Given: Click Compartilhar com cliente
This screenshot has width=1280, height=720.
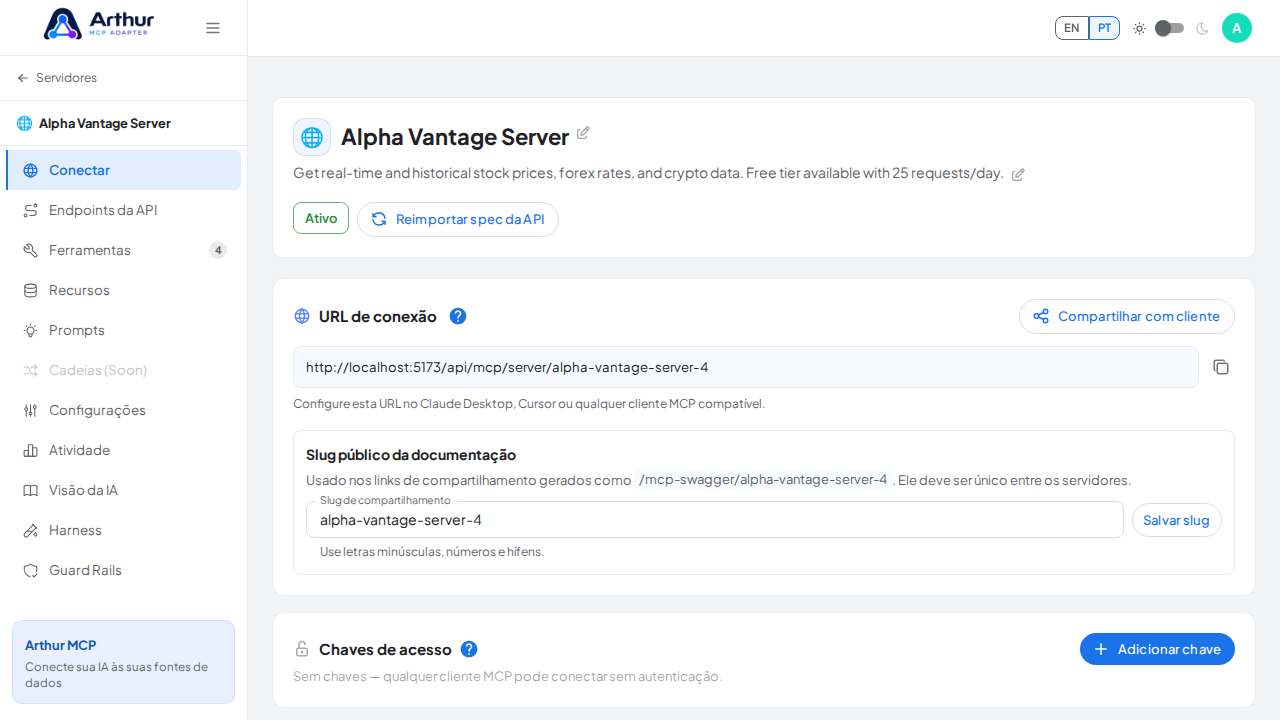Looking at the screenshot, I should [1127, 316].
